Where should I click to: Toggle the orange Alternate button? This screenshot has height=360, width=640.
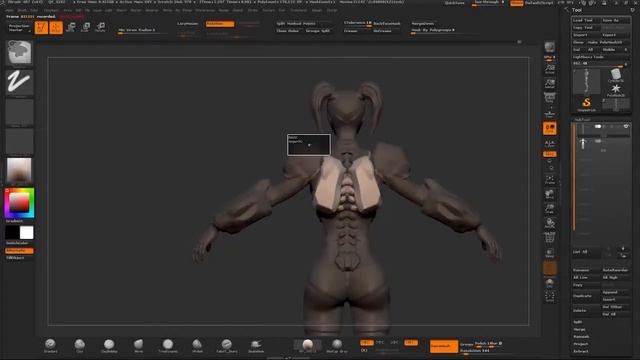coord(19,251)
